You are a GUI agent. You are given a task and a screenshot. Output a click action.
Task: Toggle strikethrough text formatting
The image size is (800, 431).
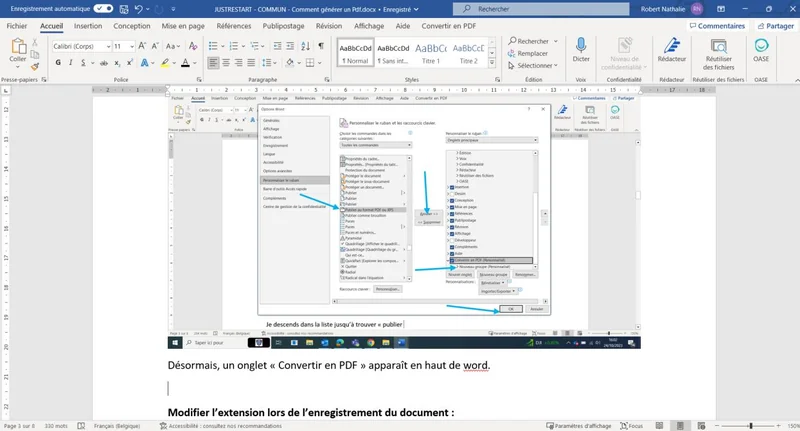pos(104,65)
